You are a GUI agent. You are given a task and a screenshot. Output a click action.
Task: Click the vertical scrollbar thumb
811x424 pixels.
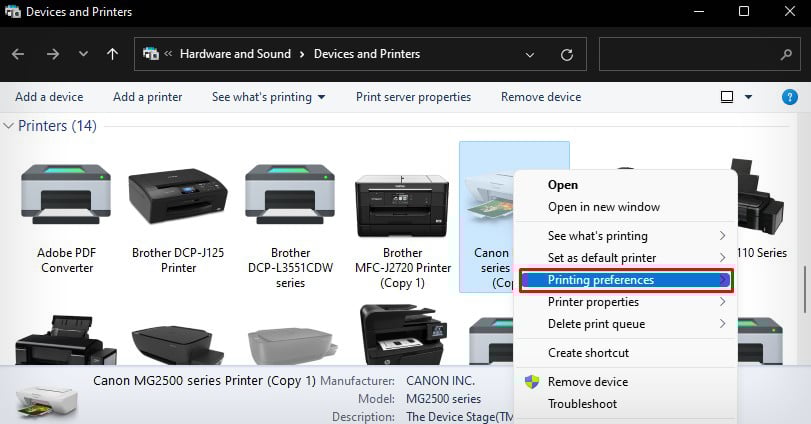[805, 290]
